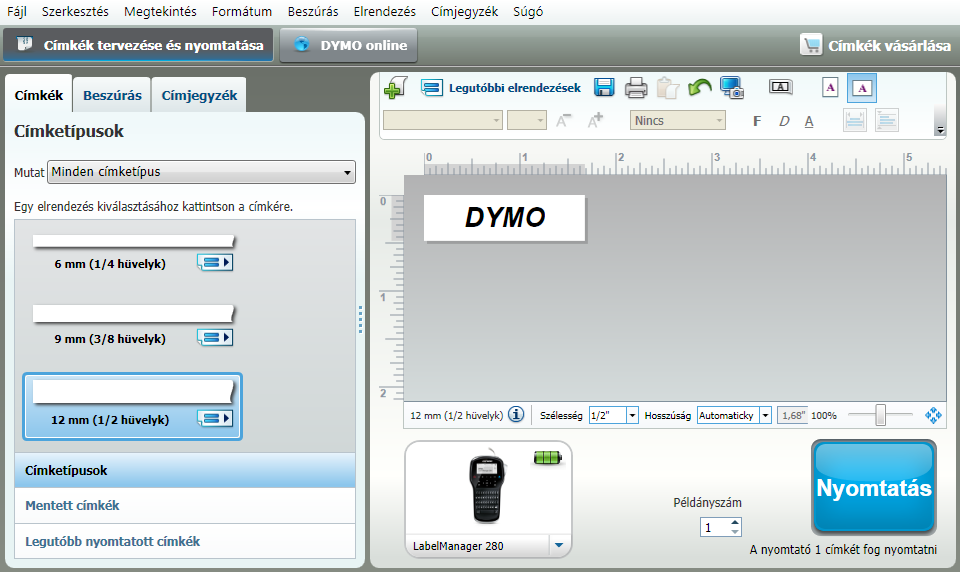
Task: Open the Megtekintés menu
Action: pyautogui.click(x=160, y=12)
